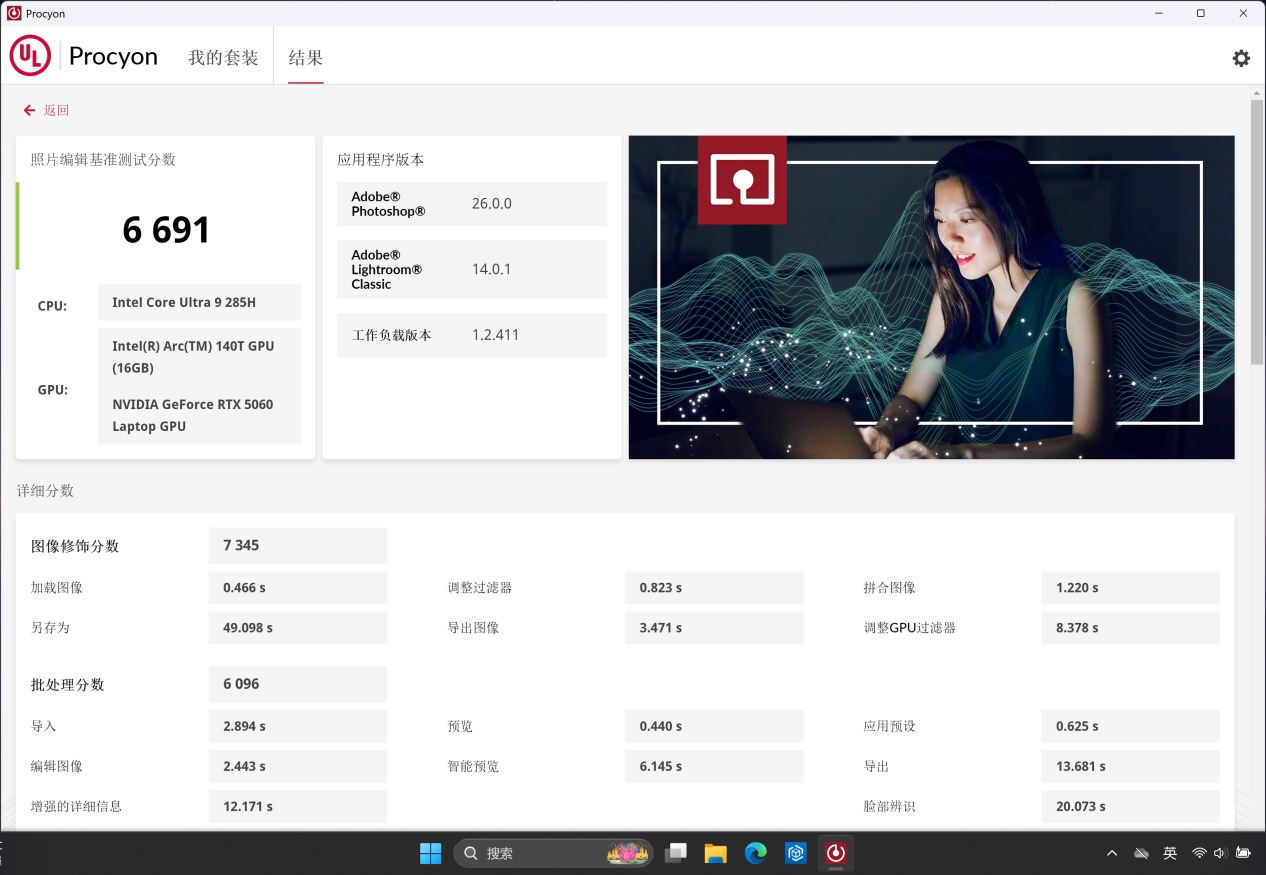The image size is (1266, 875).
Task: Open the Task View taskbar icon
Action: point(676,853)
